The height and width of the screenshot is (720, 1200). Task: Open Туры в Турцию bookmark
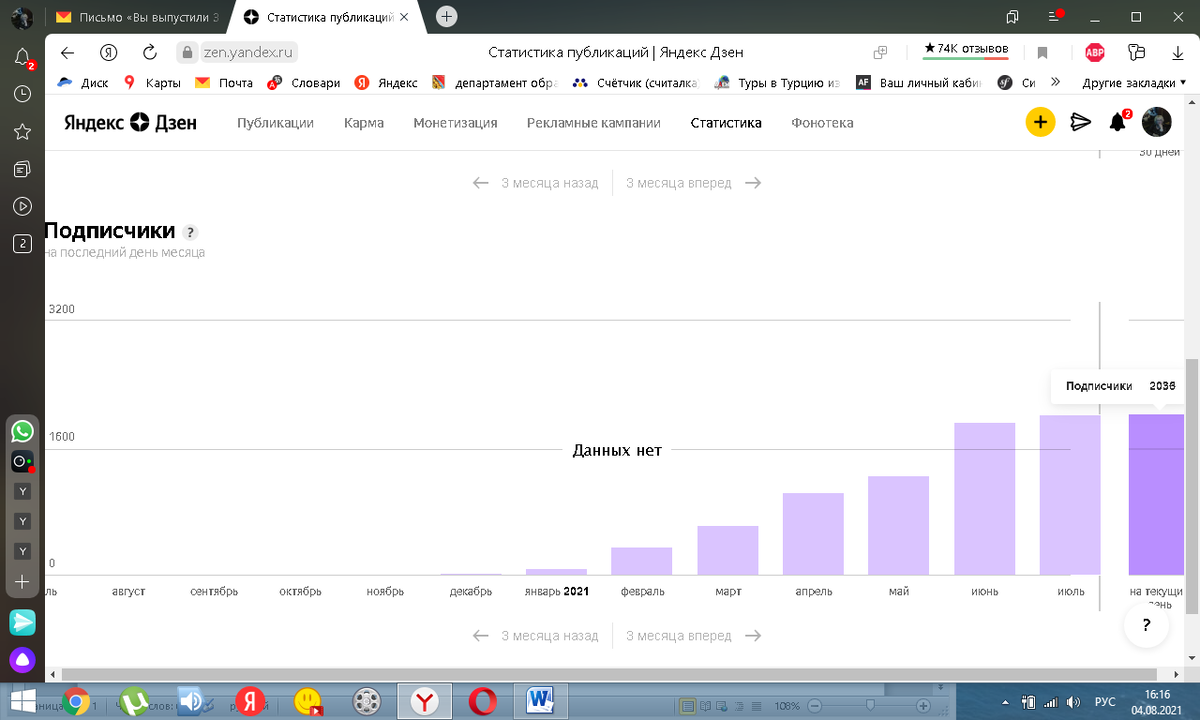(777, 83)
